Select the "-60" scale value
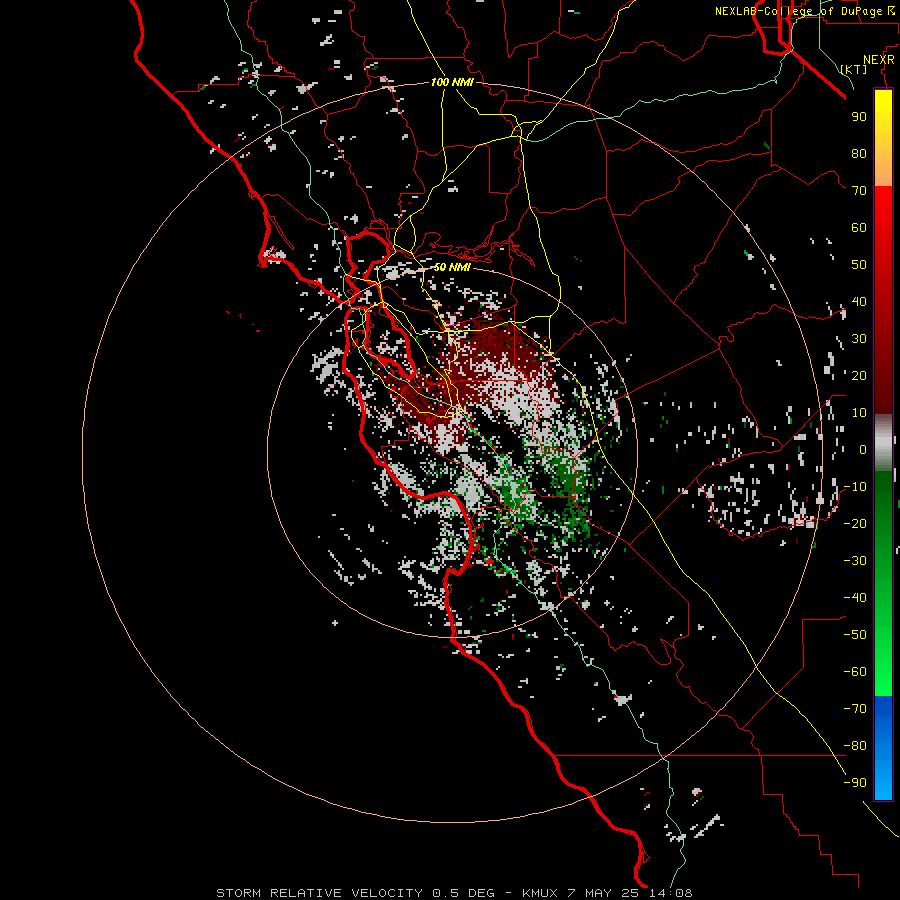Viewport: 900px width, 900px height. [855, 672]
